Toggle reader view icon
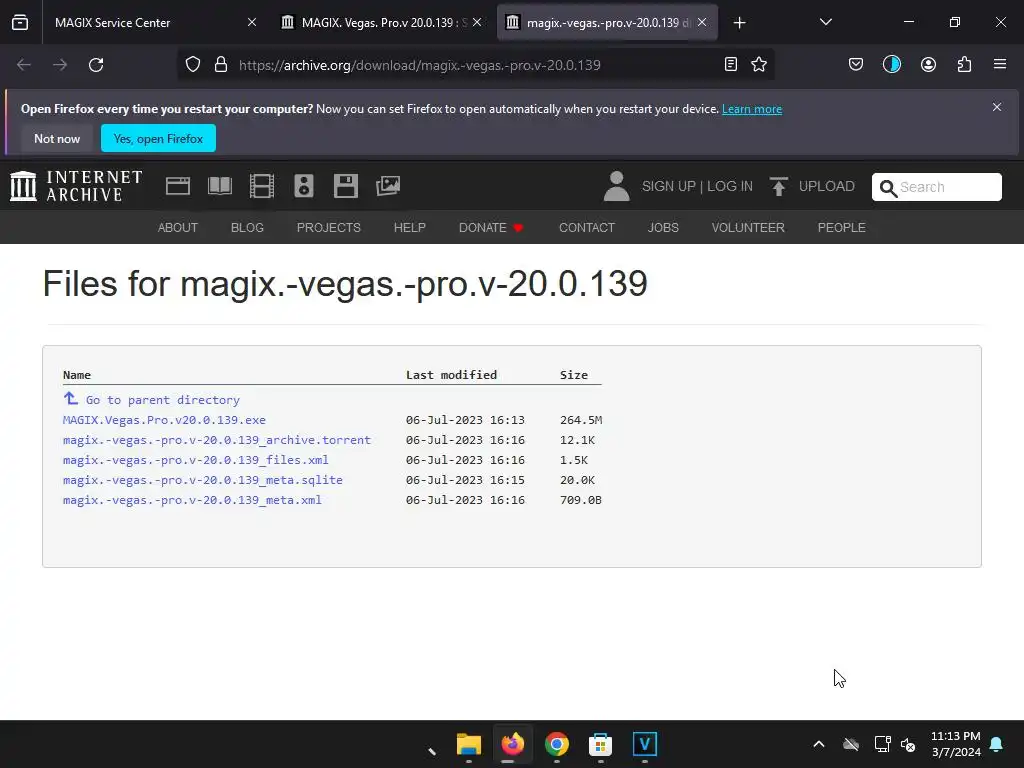Viewport: 1024px width, 768px height. pos(731,64)
